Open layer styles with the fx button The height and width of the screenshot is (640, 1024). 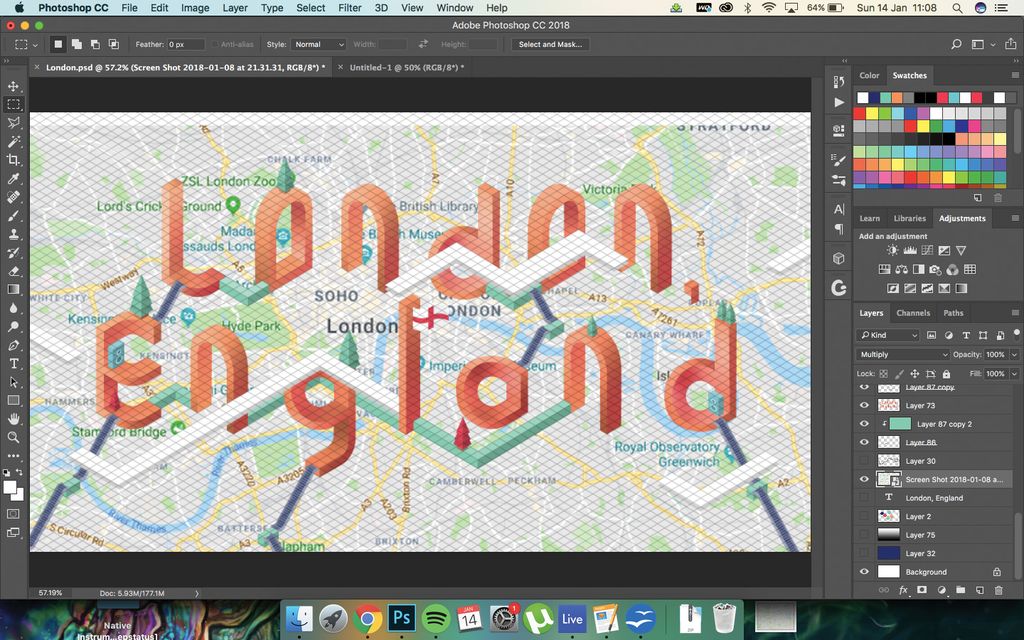pyautogui.click(x=902, y=590)
